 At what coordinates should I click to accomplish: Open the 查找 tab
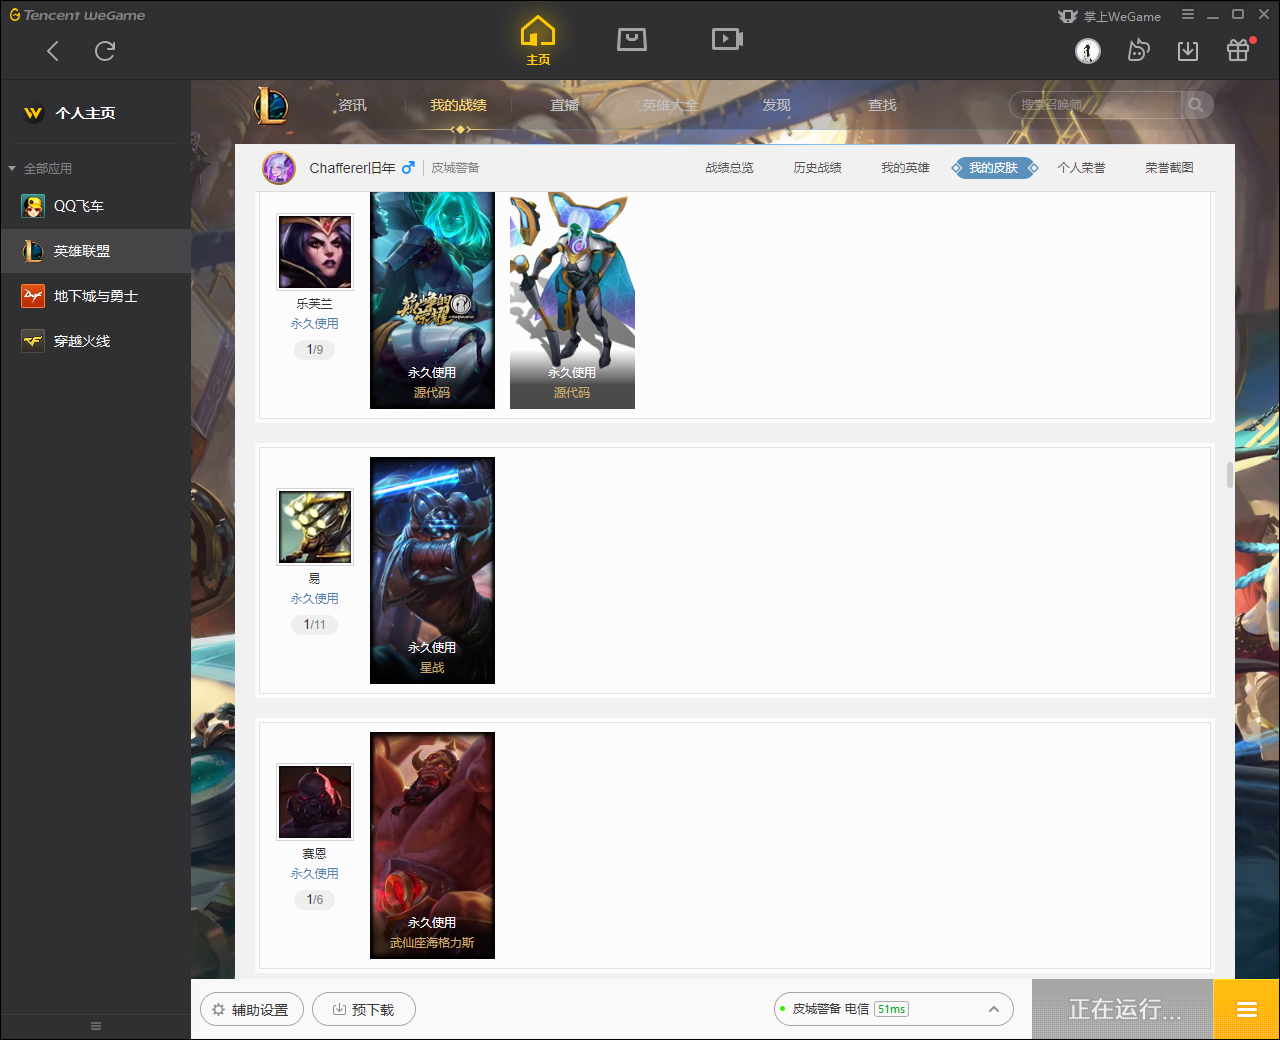(x=882, y=105)
